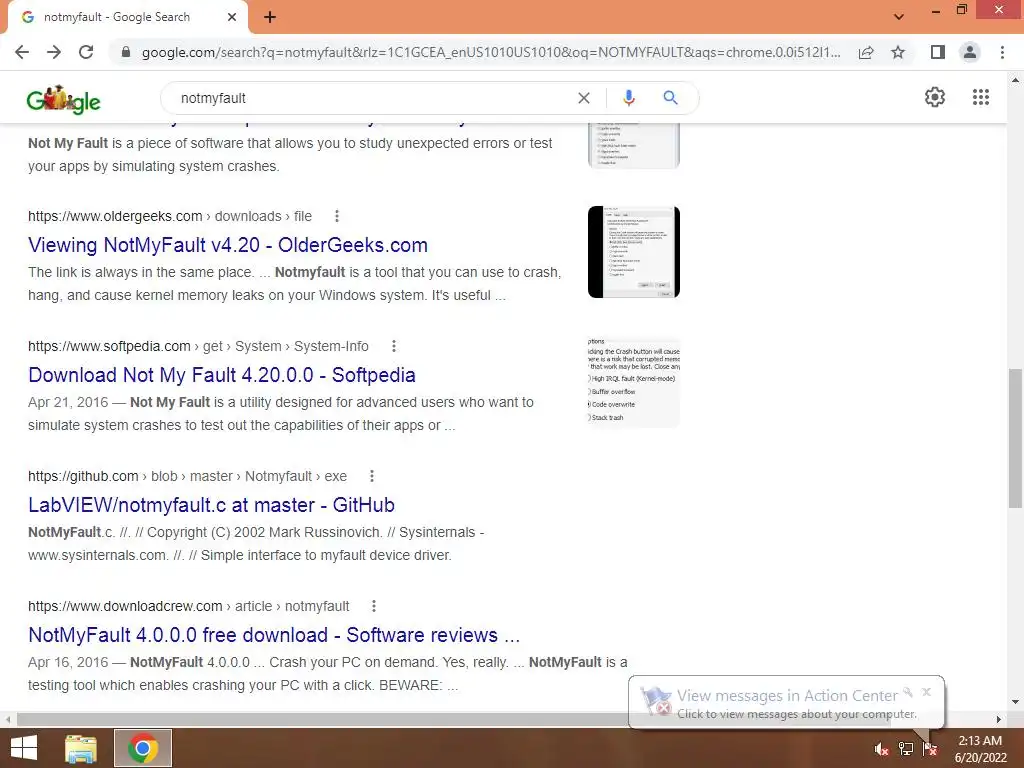Go back to the previous page

(22, 52)
